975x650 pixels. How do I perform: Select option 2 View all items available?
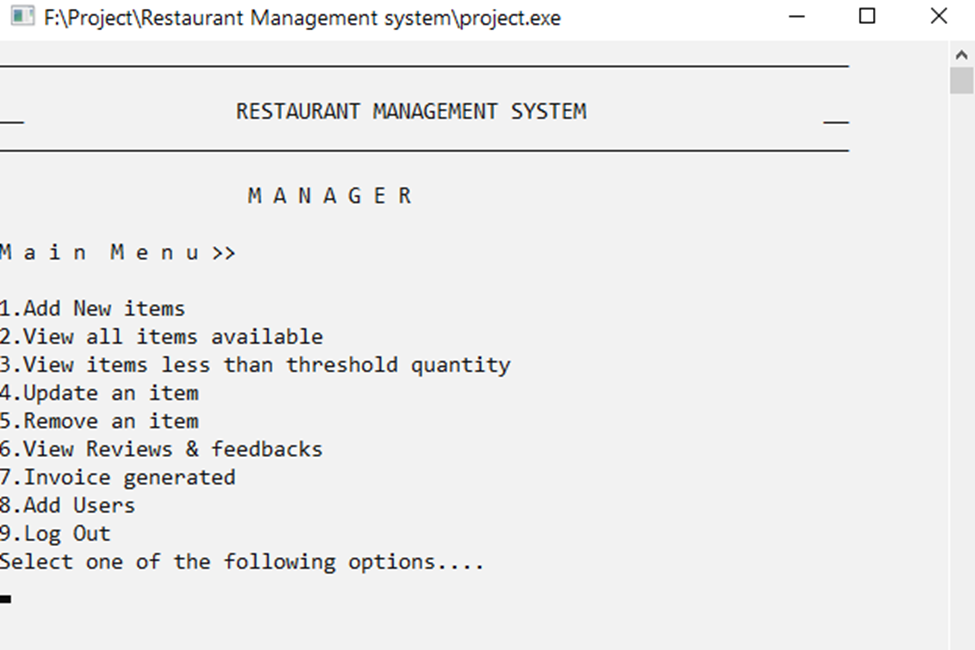160,337
